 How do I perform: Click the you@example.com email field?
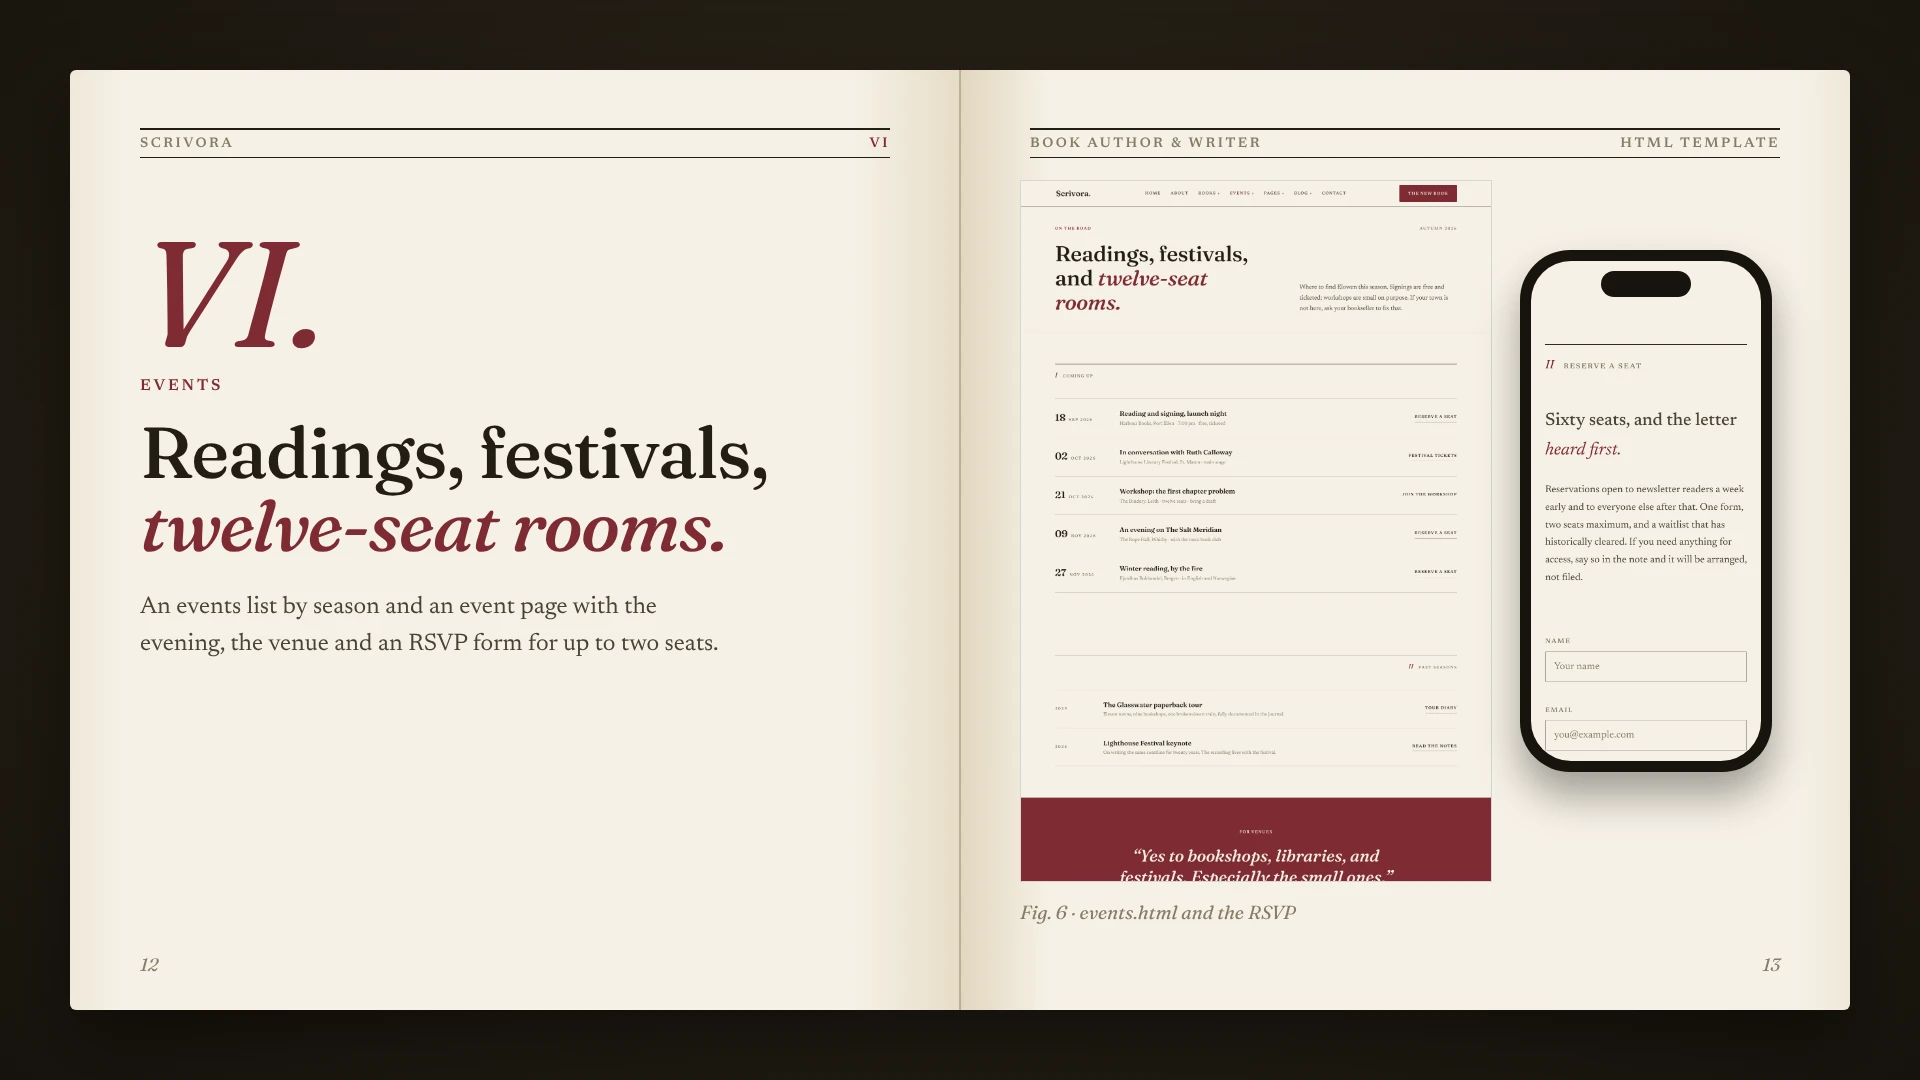(x=1646, y=735)
